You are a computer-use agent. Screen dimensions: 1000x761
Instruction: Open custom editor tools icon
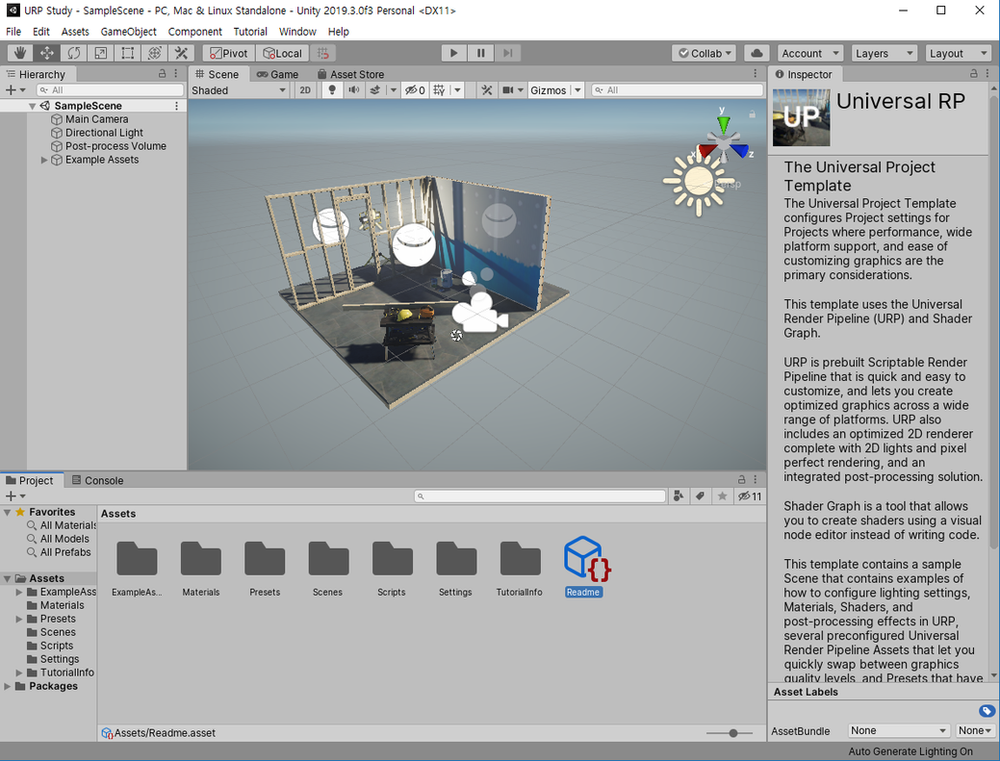[x=181, y=53]
